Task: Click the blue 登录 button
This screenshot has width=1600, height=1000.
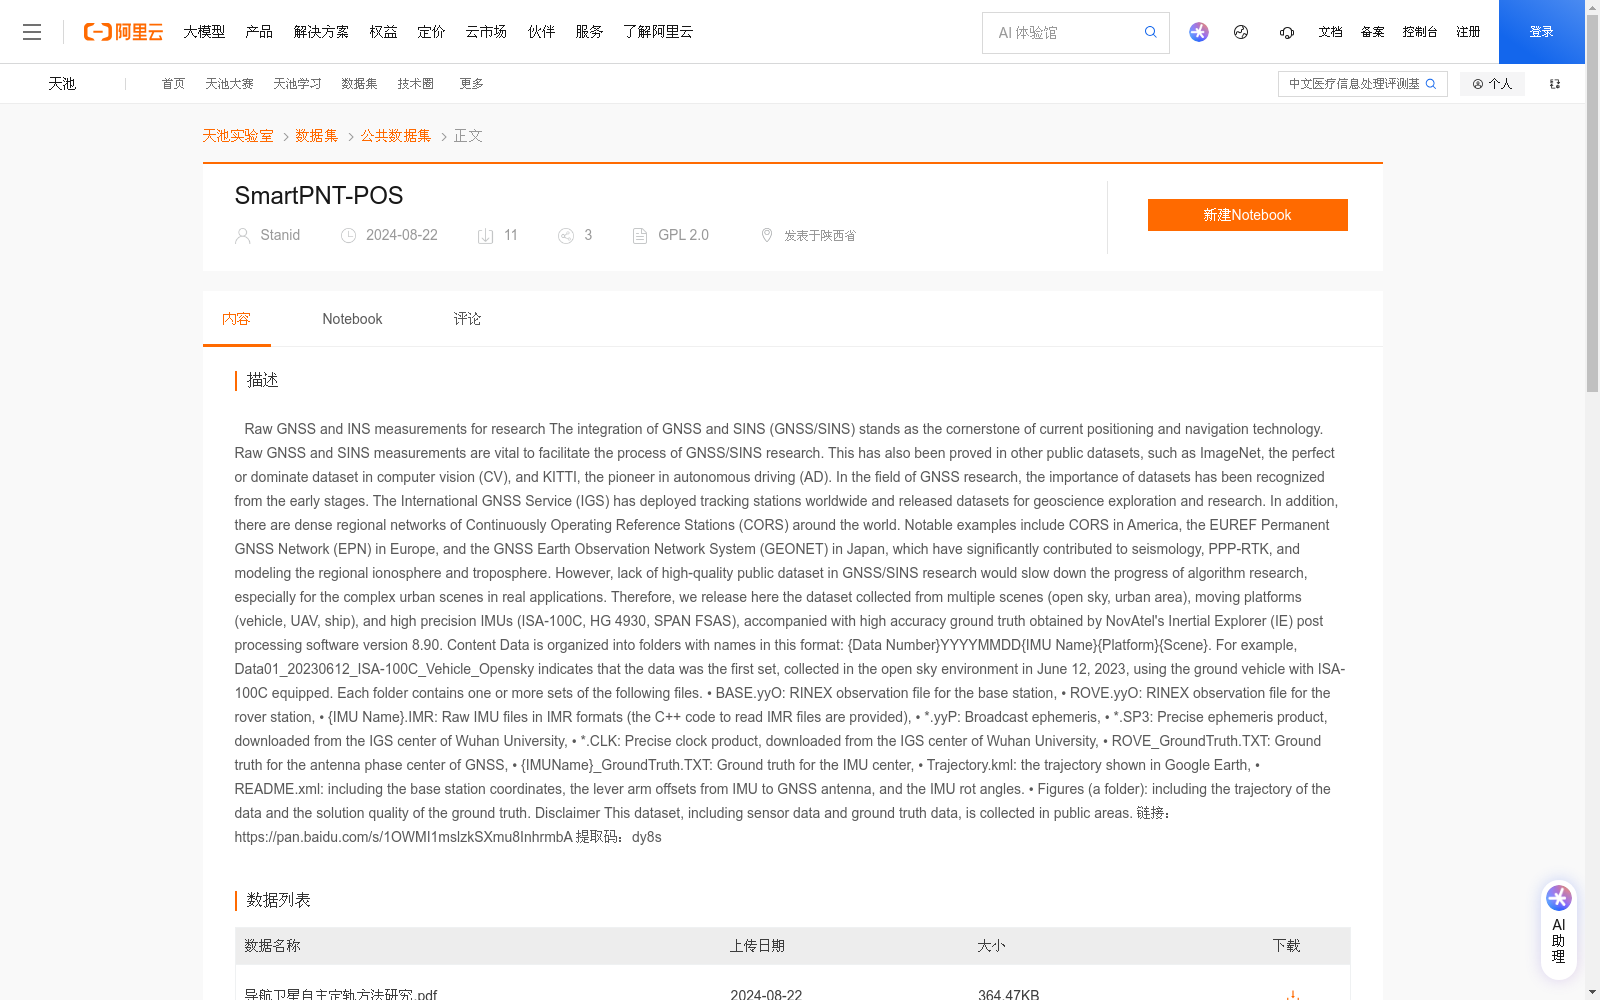Action: 1541,32
